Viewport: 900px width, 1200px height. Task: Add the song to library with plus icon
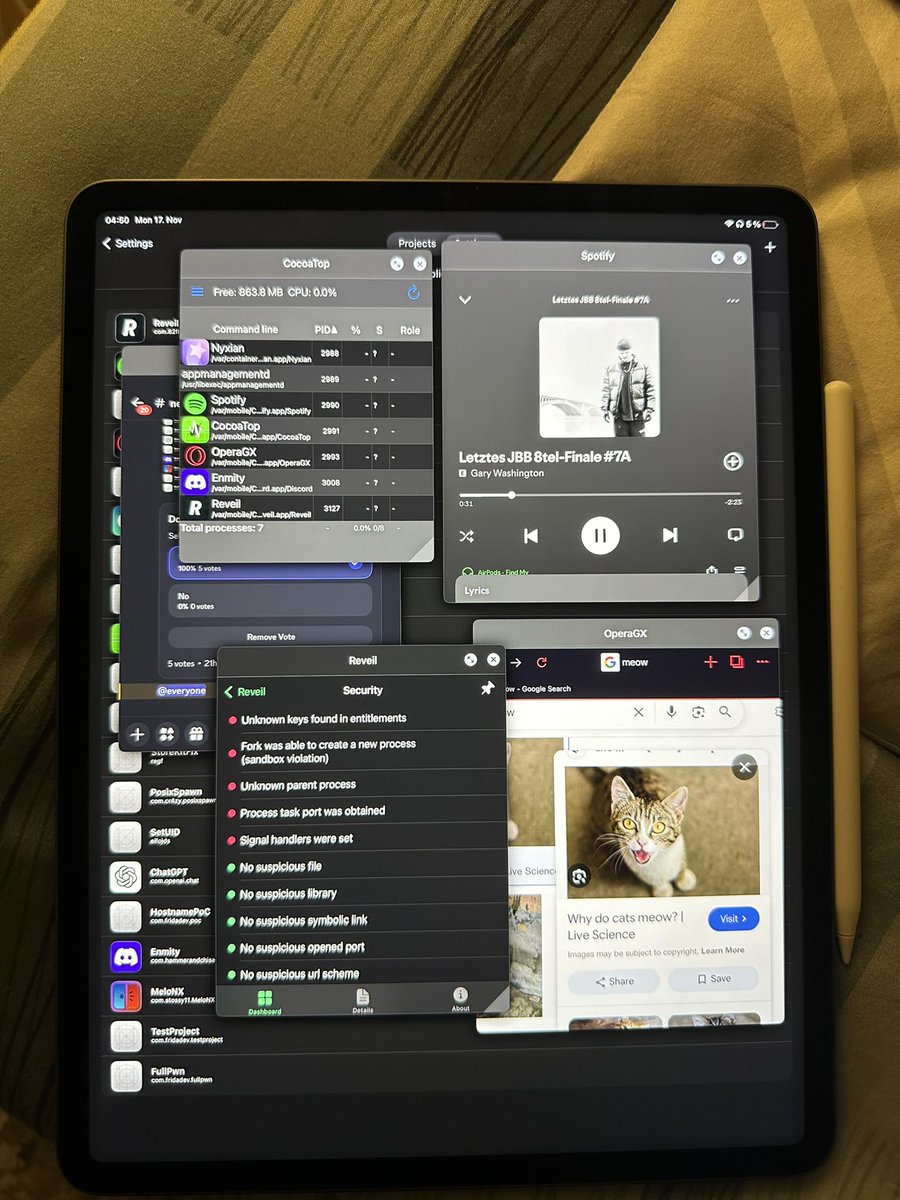[x=732, y=461]
